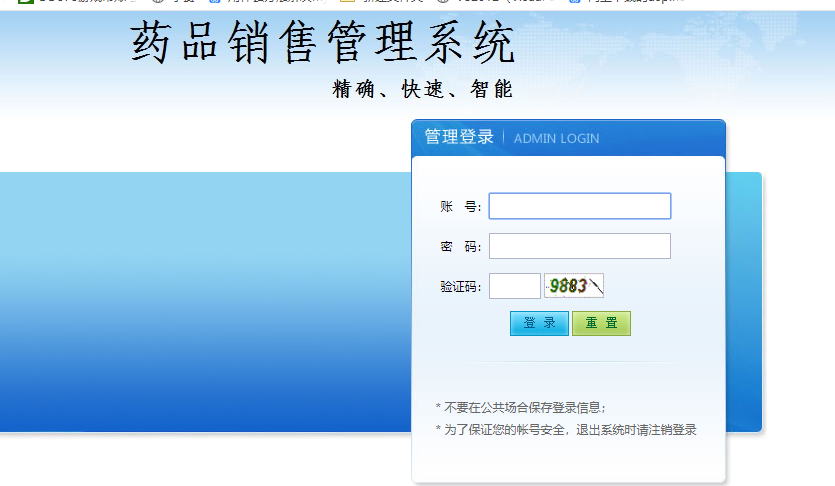Image resolution: width=835 pixels, height=486 pixels.
Task: Click the 为了保证您的帐号安全 logout reminder text
Action: 566,430
